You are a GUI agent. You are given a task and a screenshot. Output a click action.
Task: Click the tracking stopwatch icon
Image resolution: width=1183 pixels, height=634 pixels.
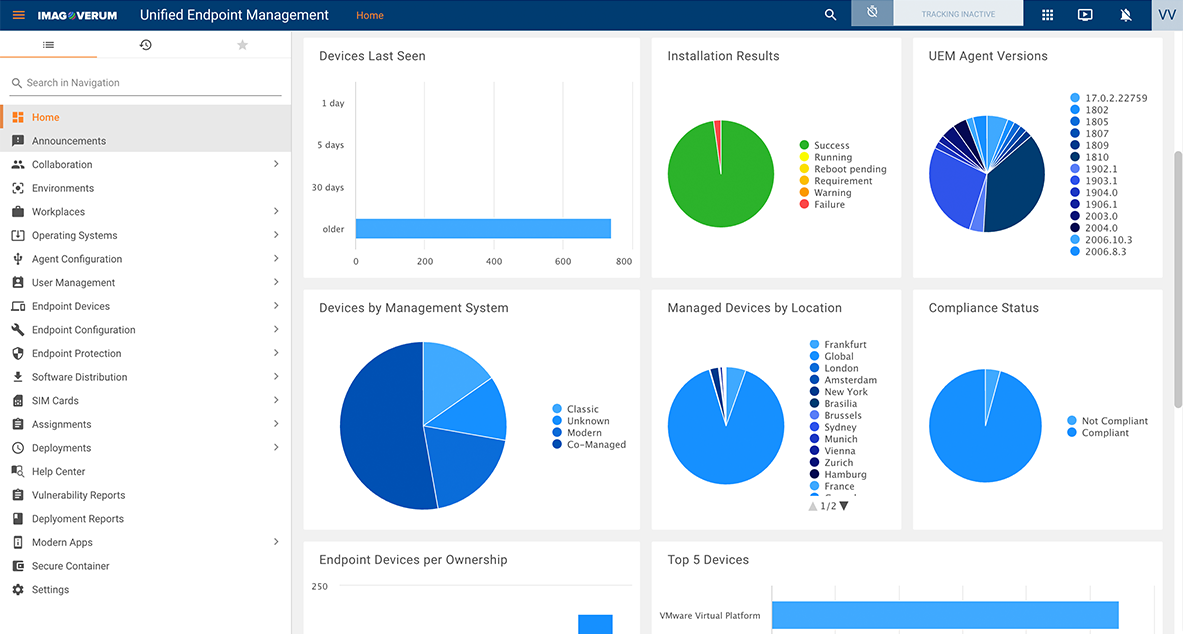(871, 14)
